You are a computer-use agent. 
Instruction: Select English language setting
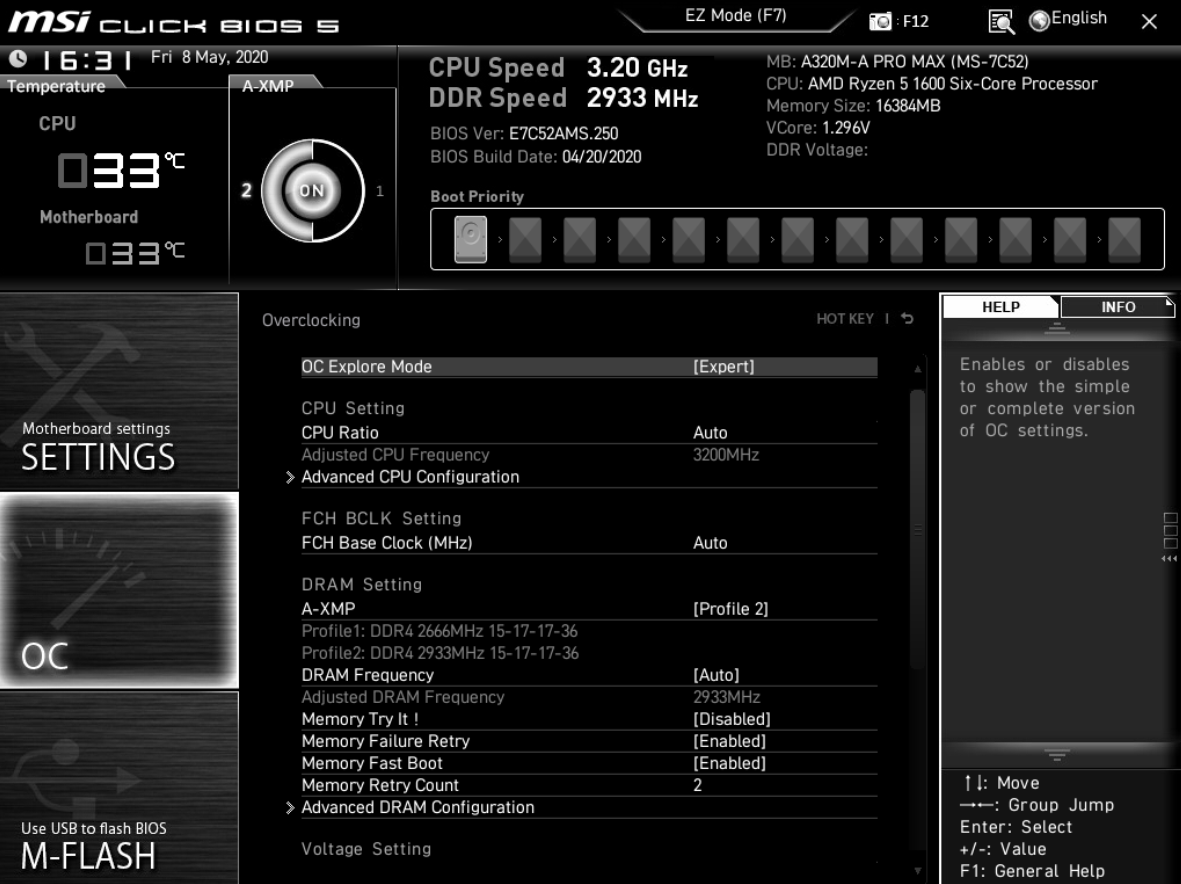tap(1079, 18)
